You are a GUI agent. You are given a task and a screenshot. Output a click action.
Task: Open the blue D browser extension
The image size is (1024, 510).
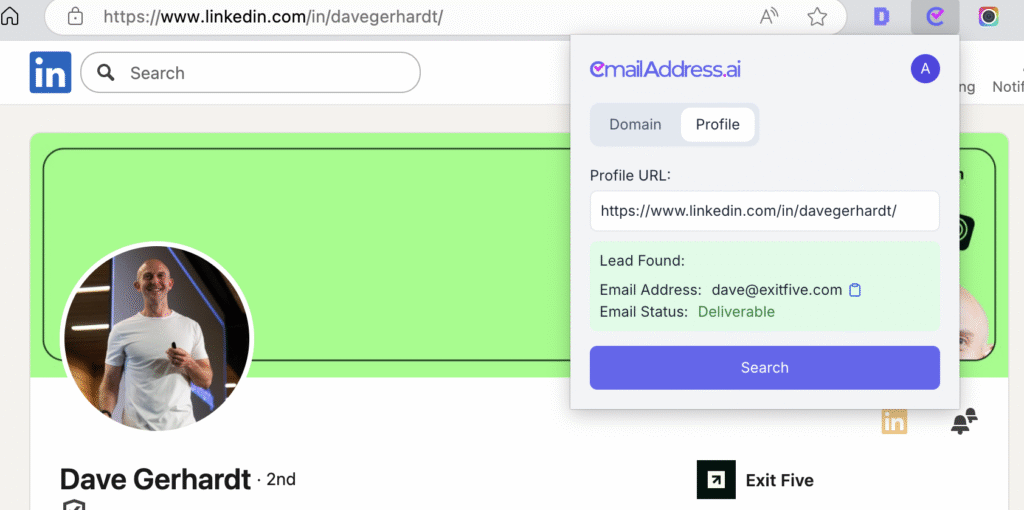tap(882, 17)
